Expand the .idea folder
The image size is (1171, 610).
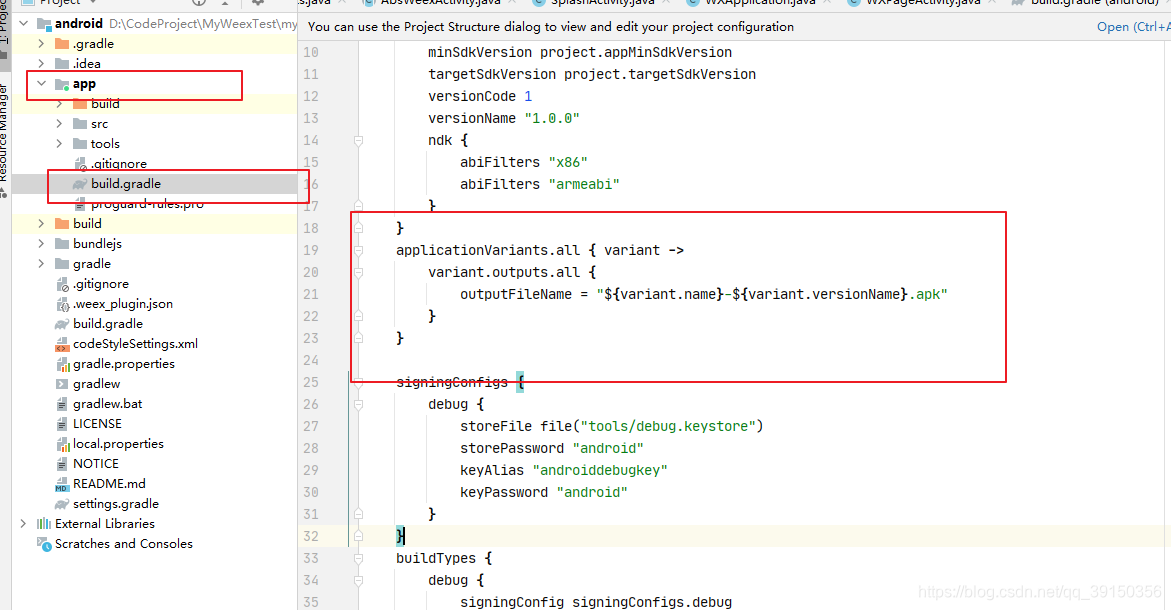tap(41, 64)
